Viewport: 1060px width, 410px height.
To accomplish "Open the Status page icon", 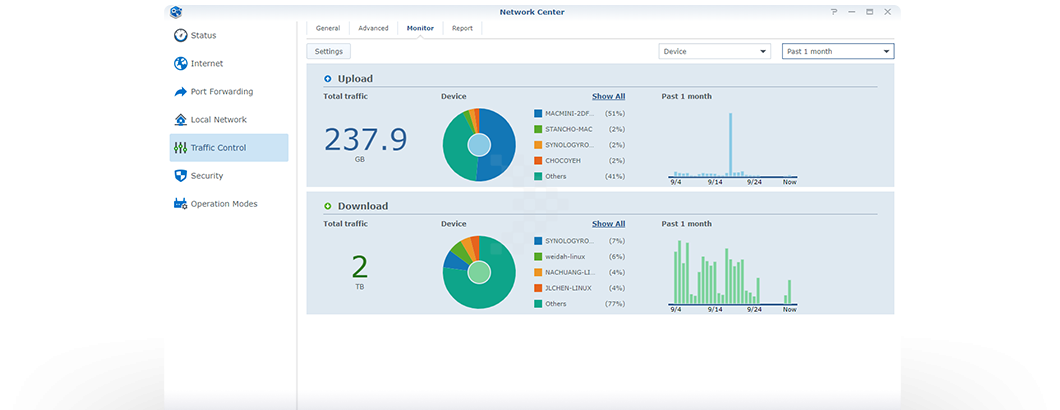I will pyautogui.click(x=180, y=35).
